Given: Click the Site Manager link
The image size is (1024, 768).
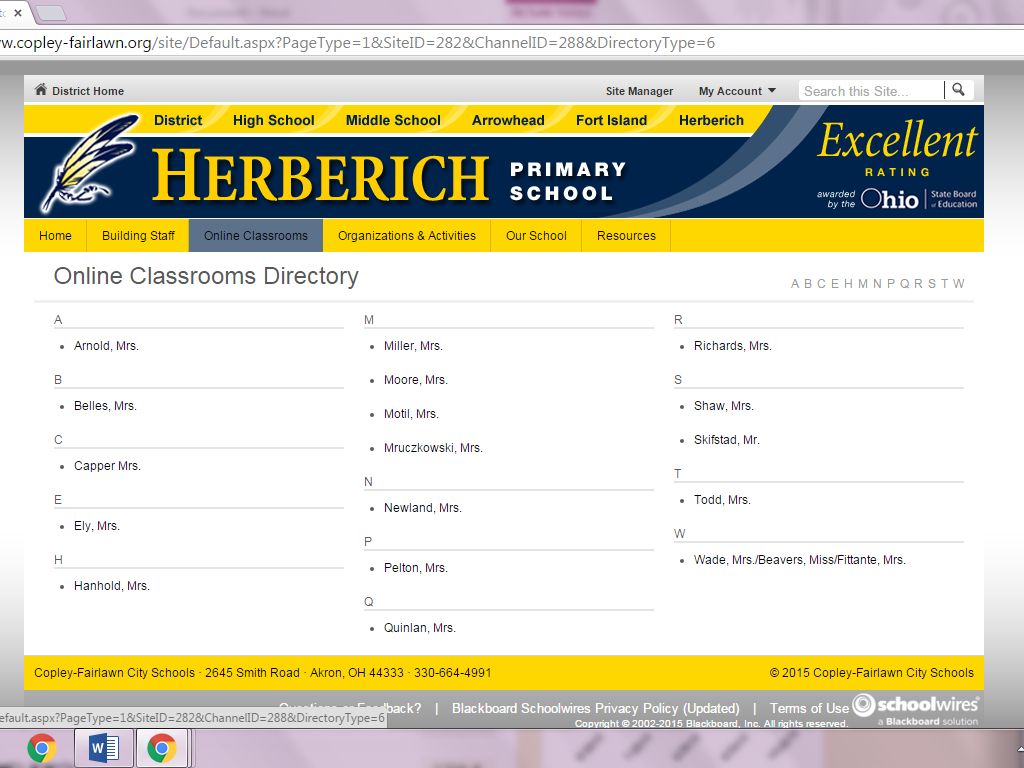Looking at the screenshot, I should click(639, 91).
